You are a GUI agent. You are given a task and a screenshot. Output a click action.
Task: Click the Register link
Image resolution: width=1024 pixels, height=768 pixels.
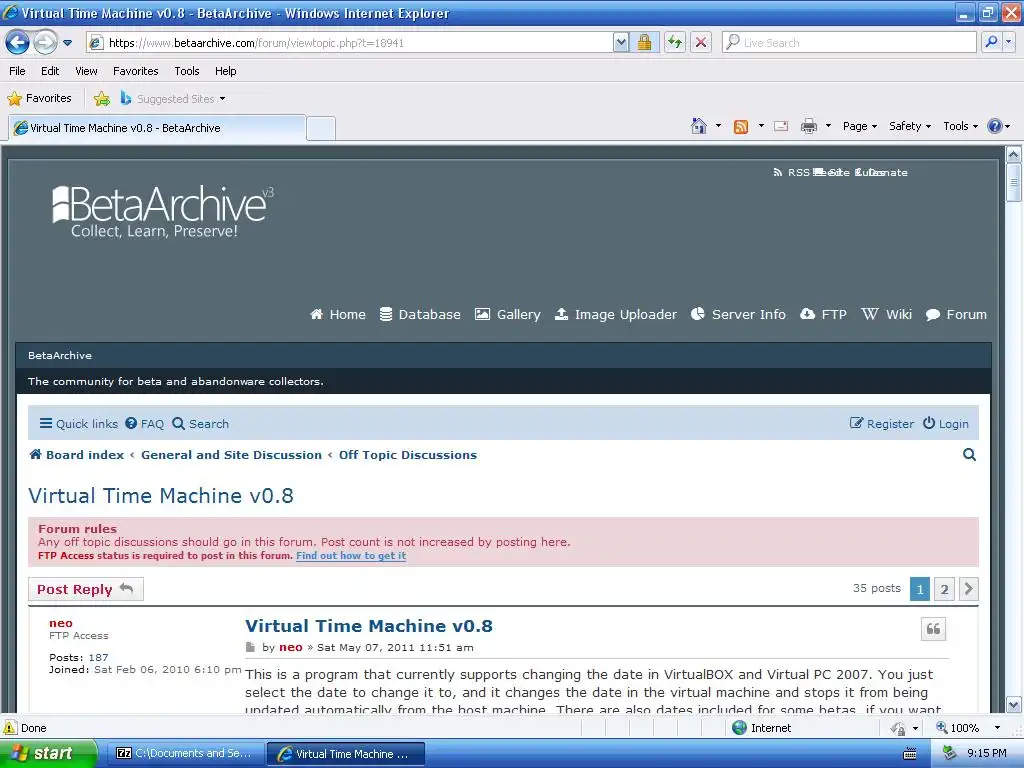[882, 424]
